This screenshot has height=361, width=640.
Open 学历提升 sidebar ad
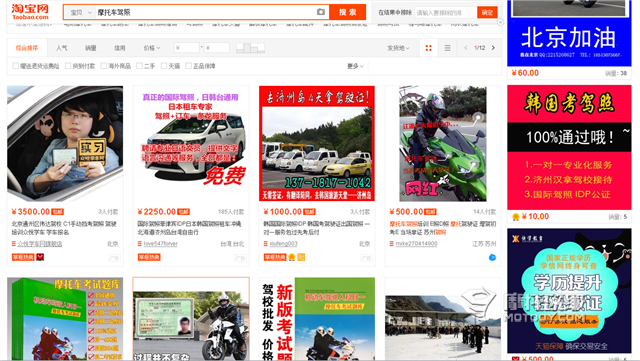[x=569, y=291]
